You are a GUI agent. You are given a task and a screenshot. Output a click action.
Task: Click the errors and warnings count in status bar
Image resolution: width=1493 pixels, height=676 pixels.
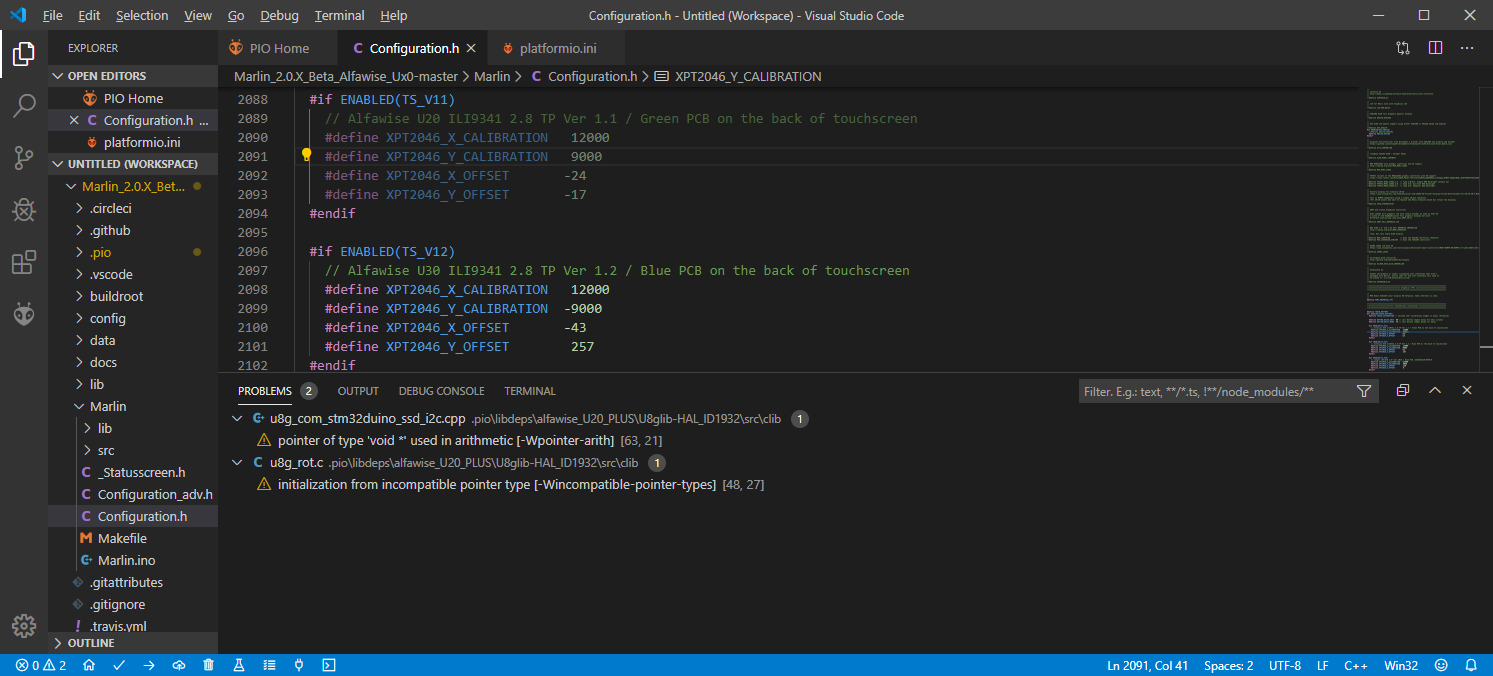(x=41, y=665)
